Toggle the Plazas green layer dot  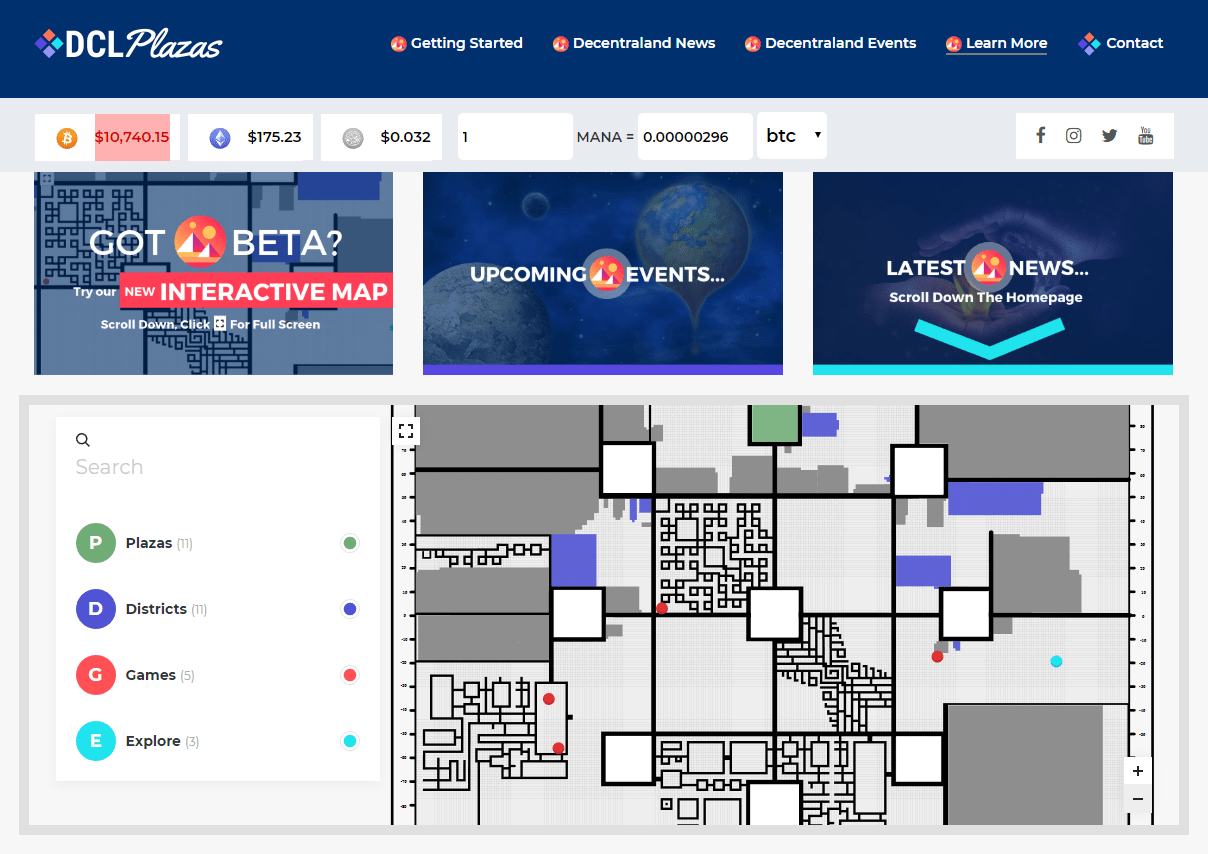point(350,543)
